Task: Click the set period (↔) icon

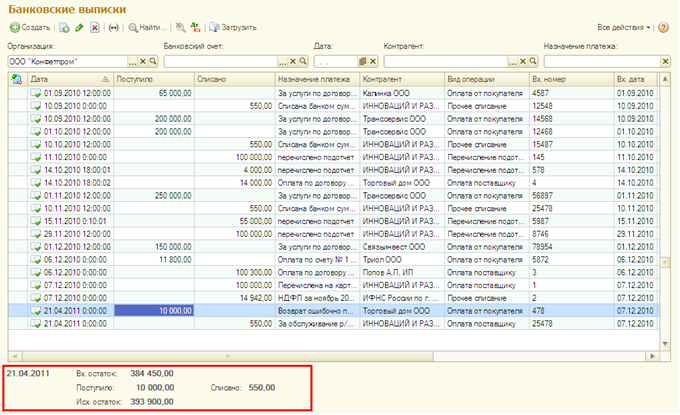Action: pos(112,27)
